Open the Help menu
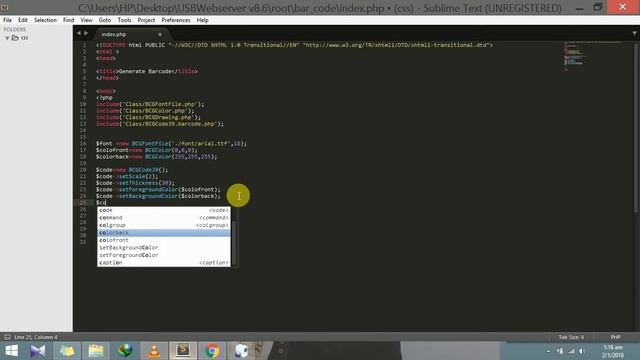The height and width of the screenshot is (360, 640). click(x=202, y=20)
